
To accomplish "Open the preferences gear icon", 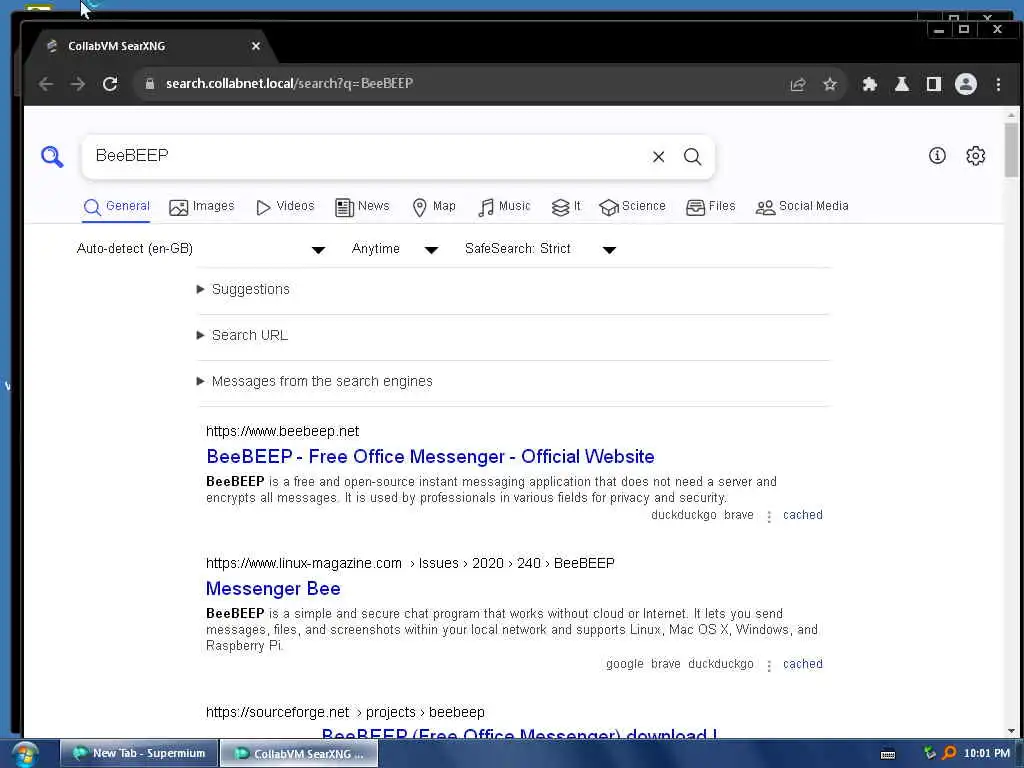I will pos(975,155).
